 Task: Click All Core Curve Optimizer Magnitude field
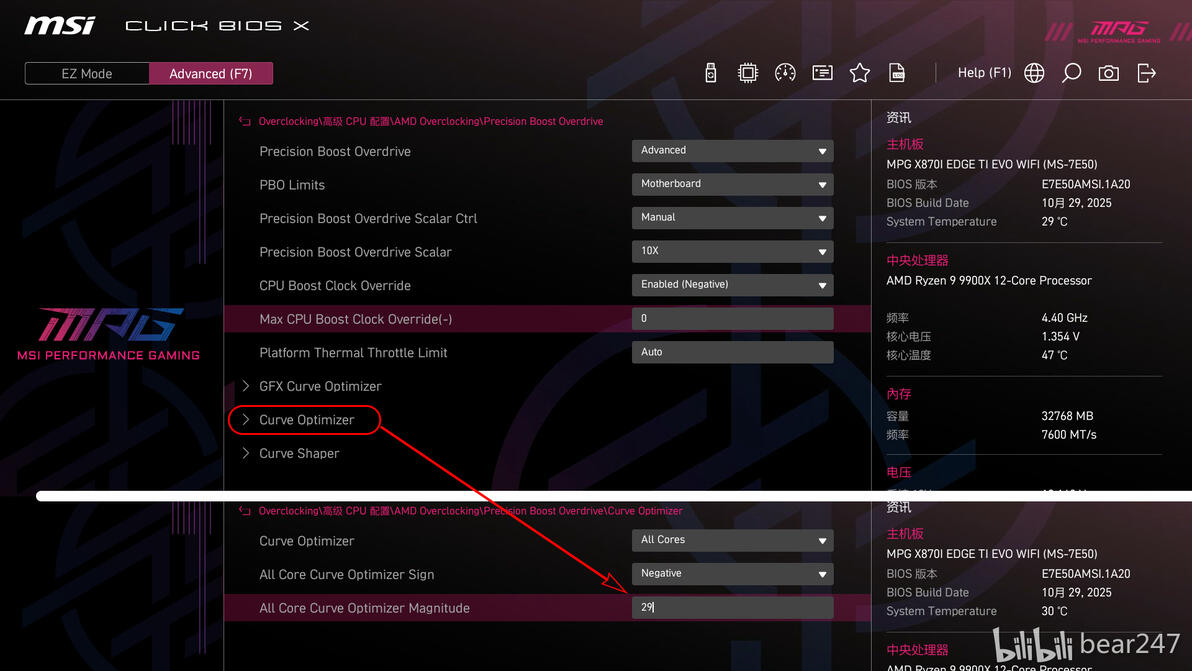(732, 607)
